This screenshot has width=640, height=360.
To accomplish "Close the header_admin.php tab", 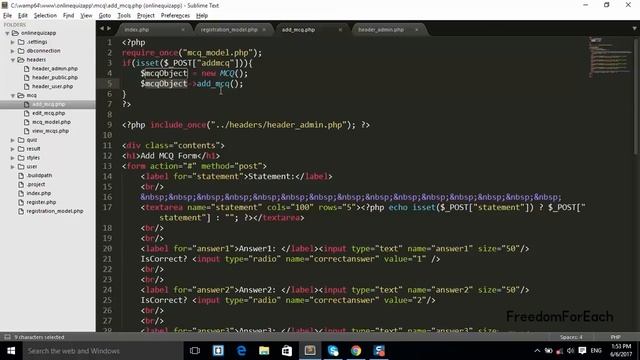I will (416, 30).
